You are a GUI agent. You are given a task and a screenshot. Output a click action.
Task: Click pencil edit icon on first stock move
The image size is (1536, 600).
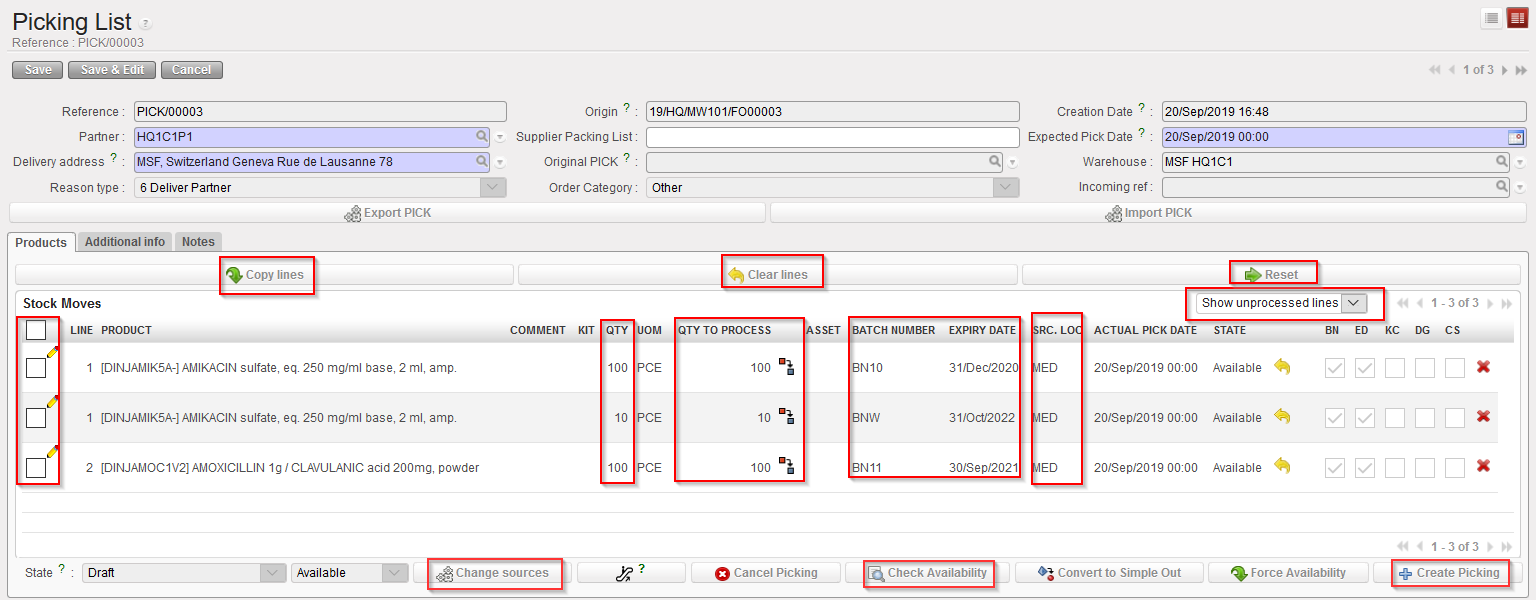click(x=52, y=352)
